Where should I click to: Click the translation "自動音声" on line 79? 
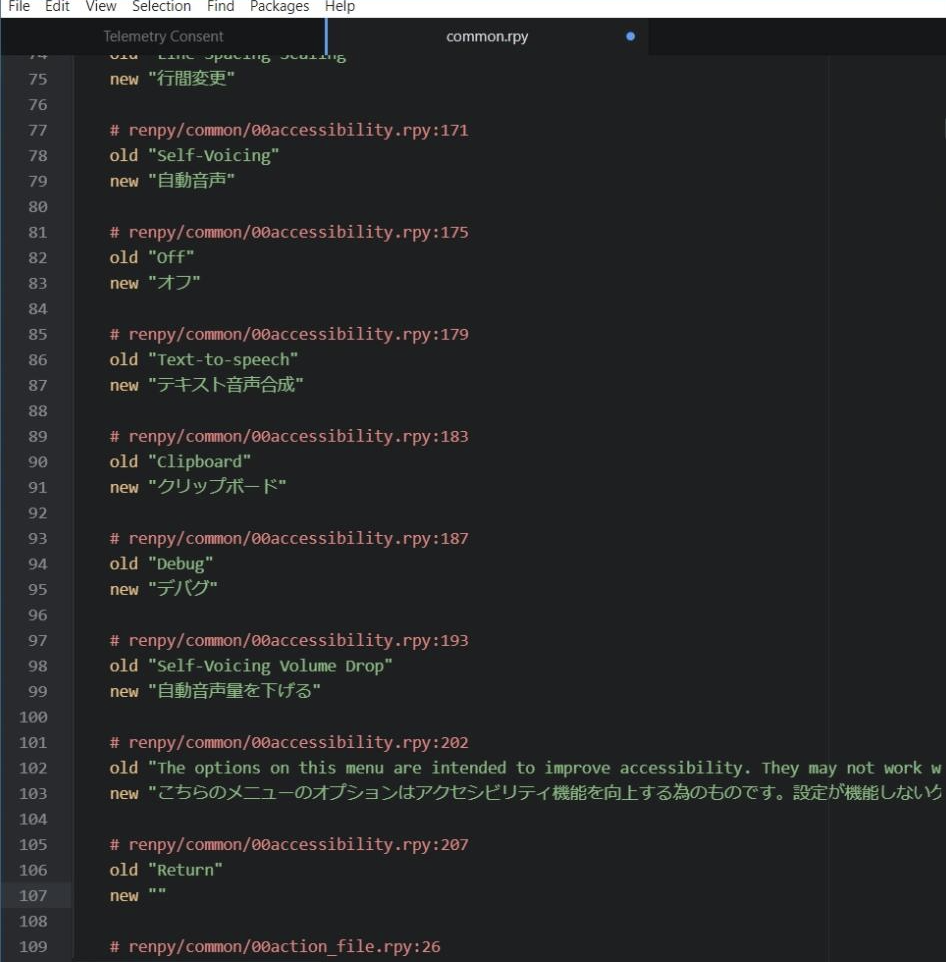coord(191,181)
